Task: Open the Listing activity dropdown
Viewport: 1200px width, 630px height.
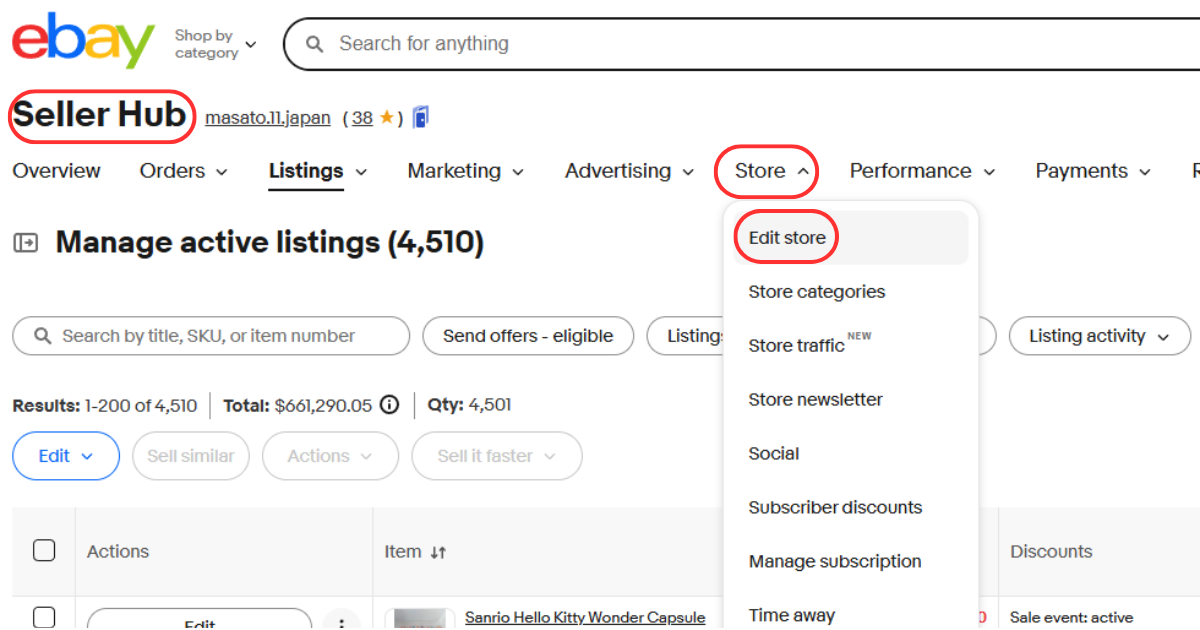Action: coord(1099,336)
